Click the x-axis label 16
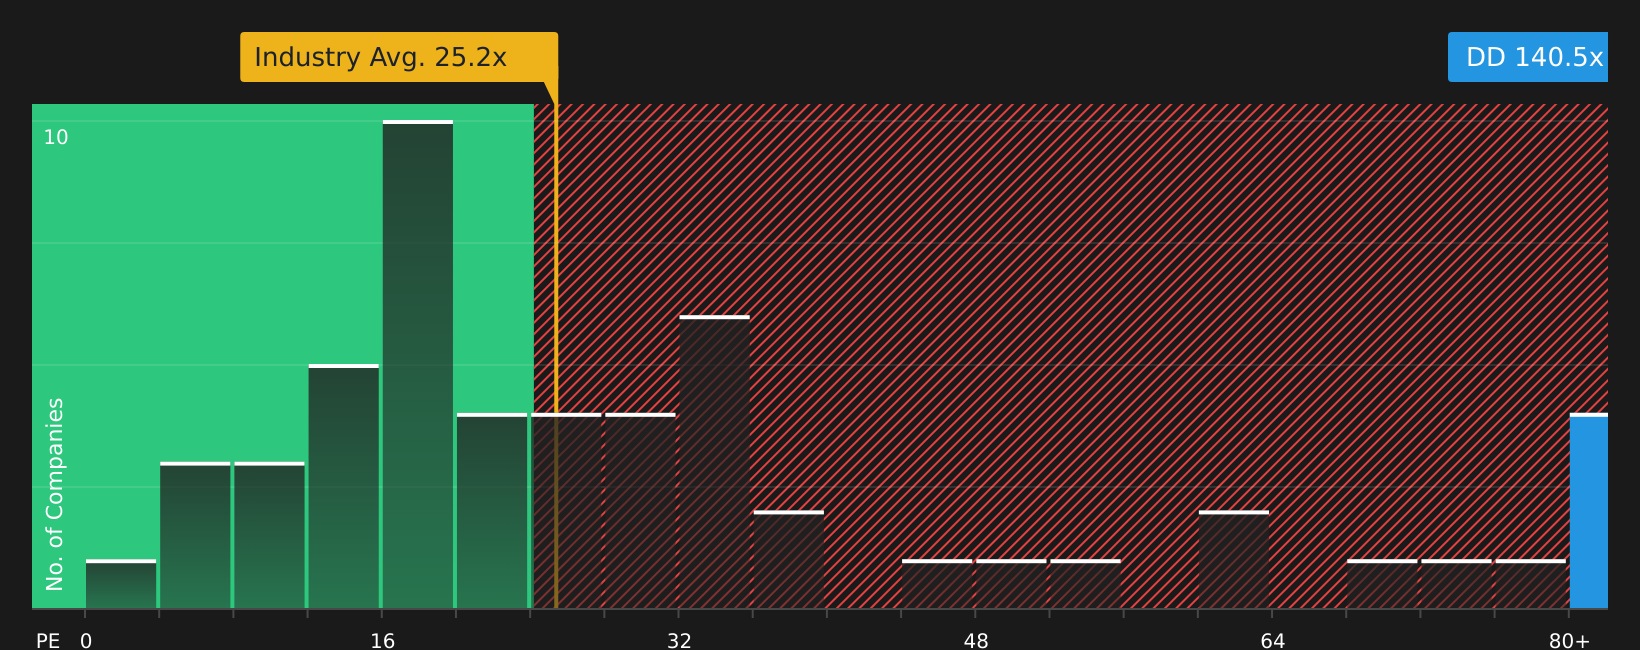The width and height of the screenshot is (1640, 650). tap(383, 641)
